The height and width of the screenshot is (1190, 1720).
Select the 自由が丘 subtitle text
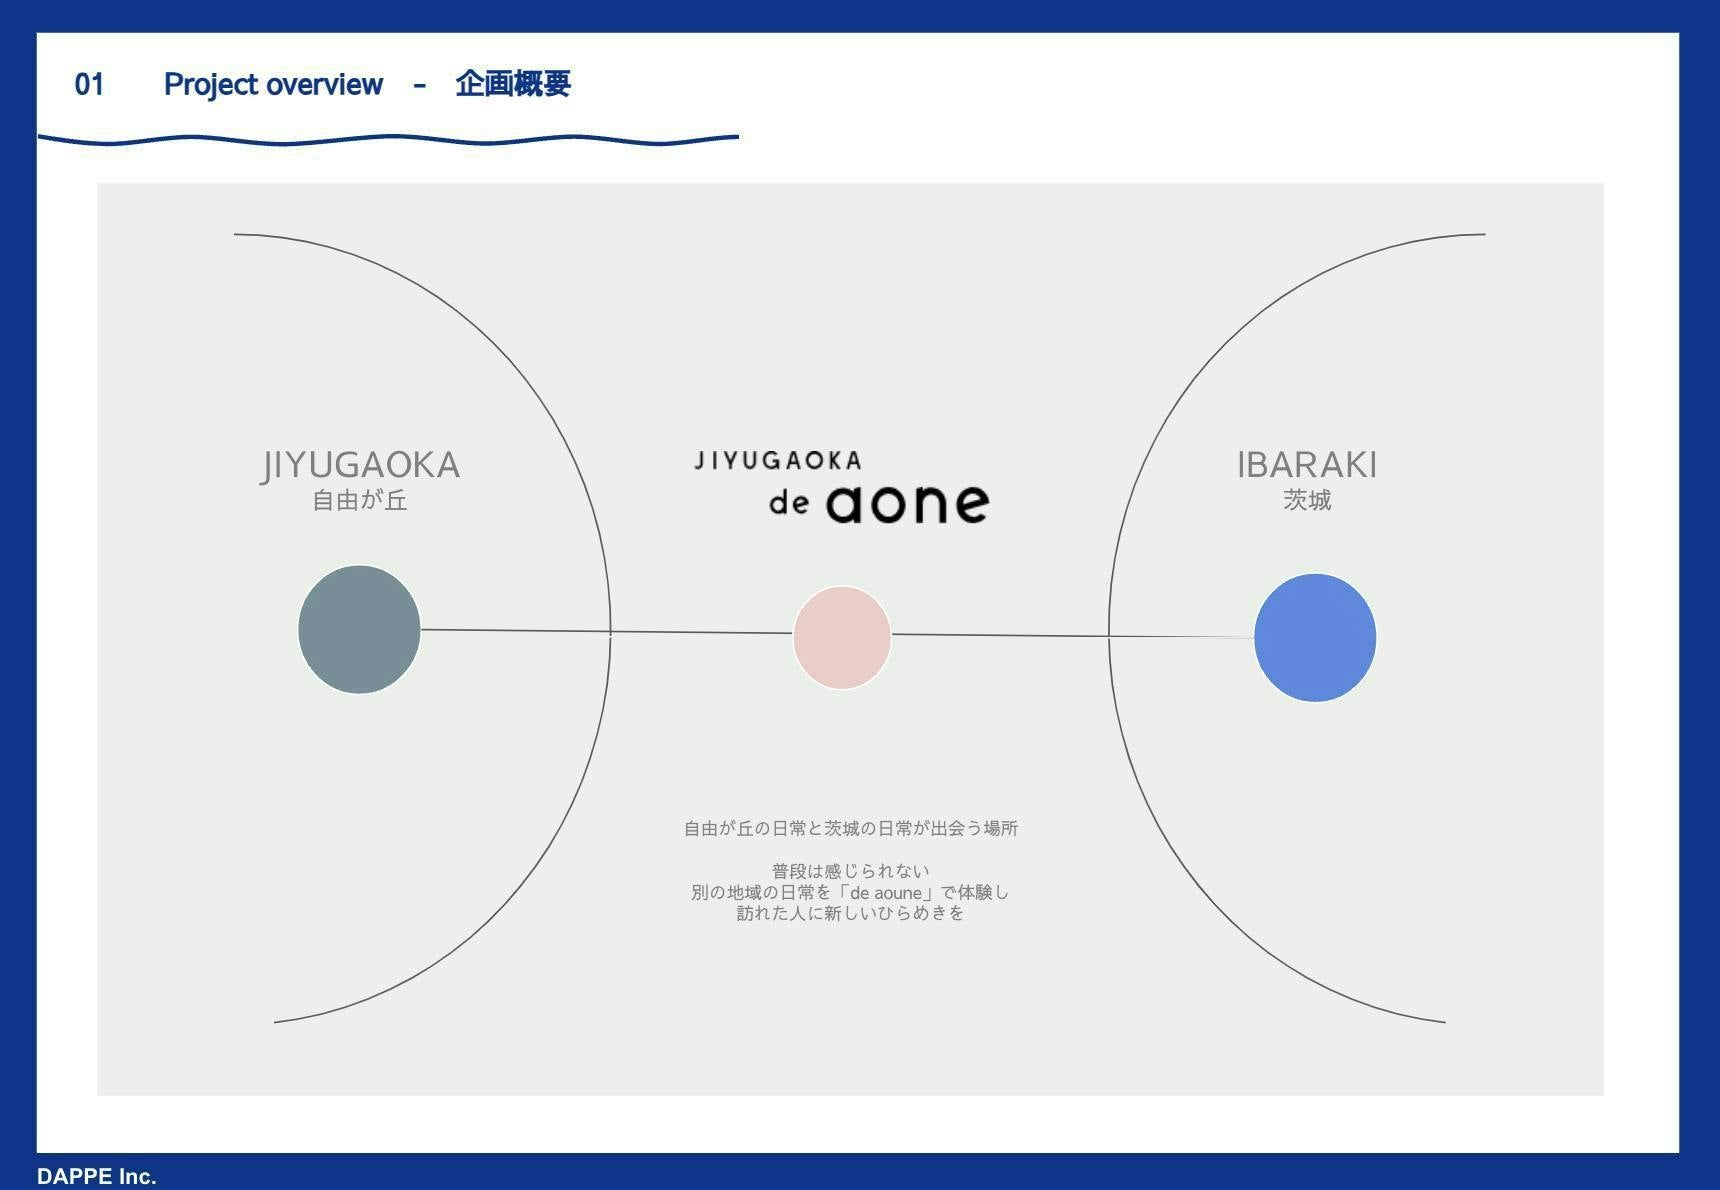[360, 500]
